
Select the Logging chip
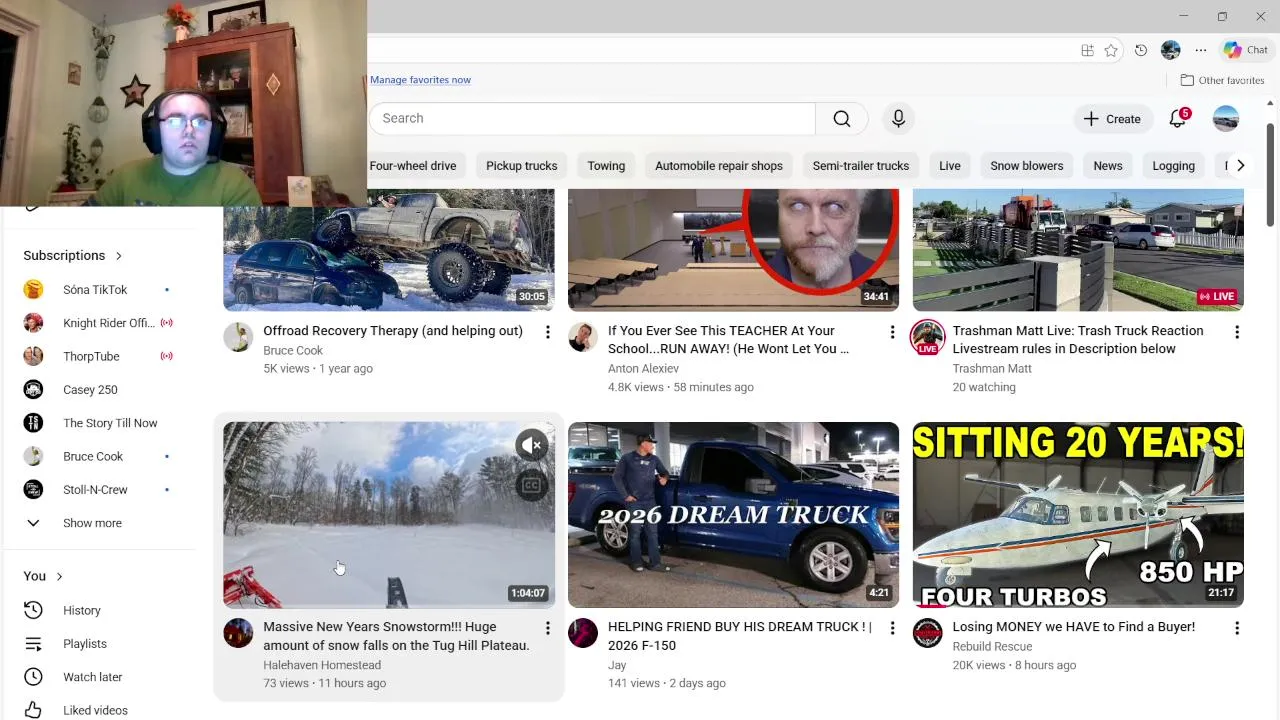pos(1174,166)
